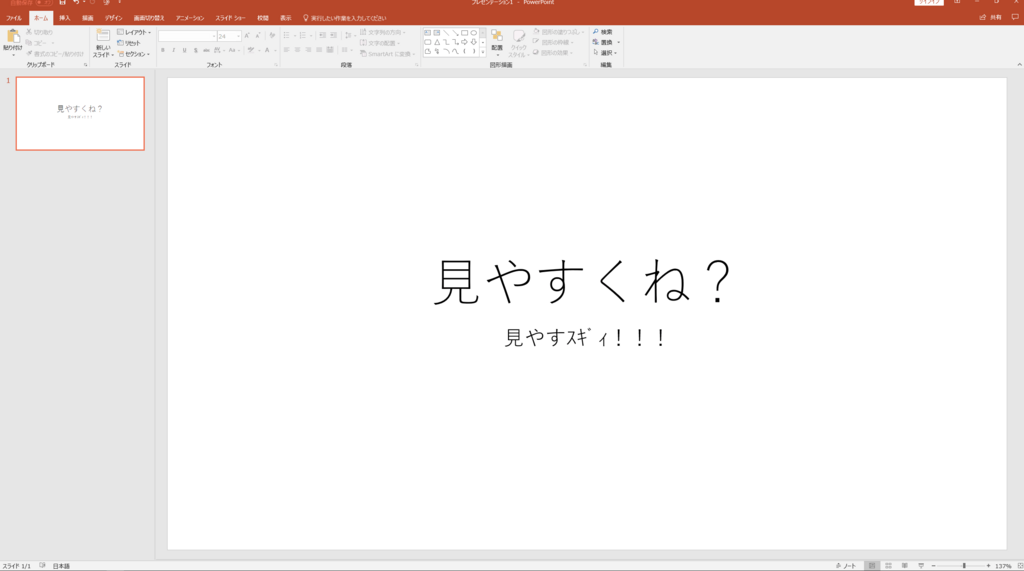Click the bullet list icon

pos(287,35)
